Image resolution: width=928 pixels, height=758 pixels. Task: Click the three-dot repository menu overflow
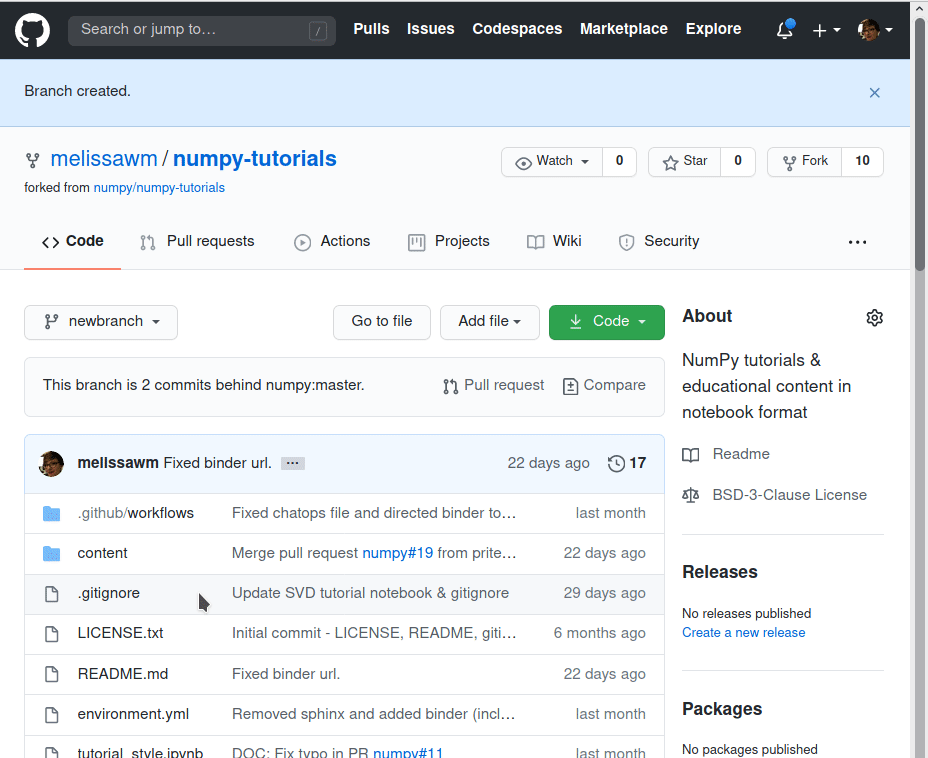coord(857,242)
